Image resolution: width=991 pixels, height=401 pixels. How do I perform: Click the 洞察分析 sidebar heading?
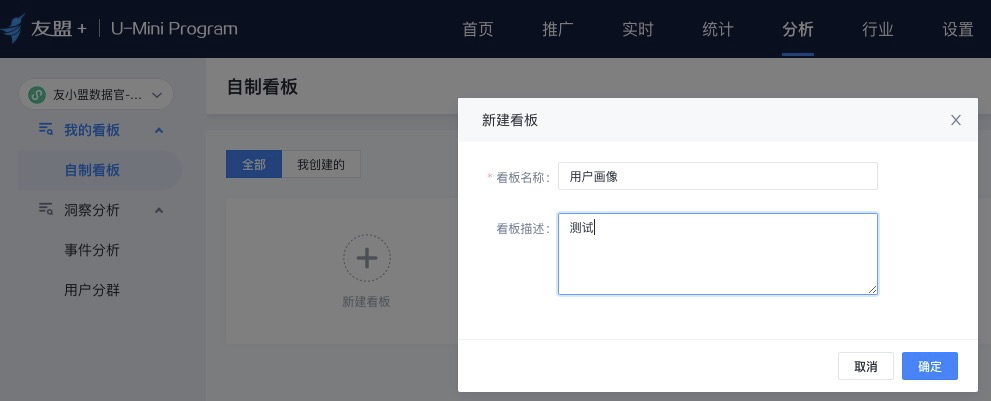click(92, 210)
